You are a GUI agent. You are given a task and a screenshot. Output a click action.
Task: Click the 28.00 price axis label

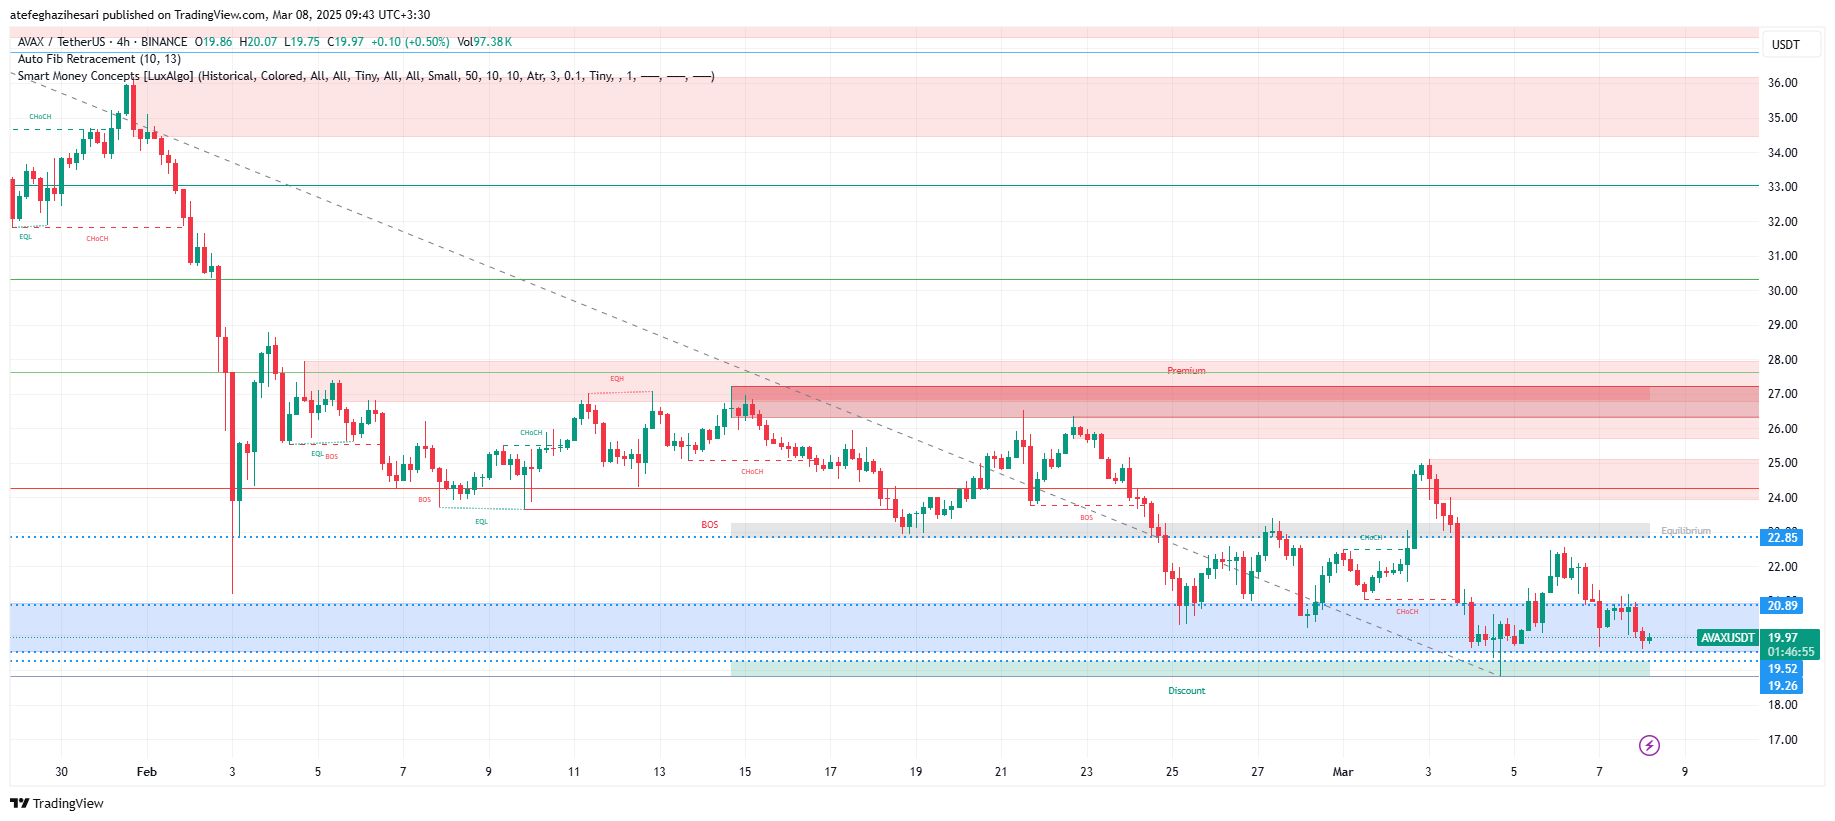(x=1782, y=360)
